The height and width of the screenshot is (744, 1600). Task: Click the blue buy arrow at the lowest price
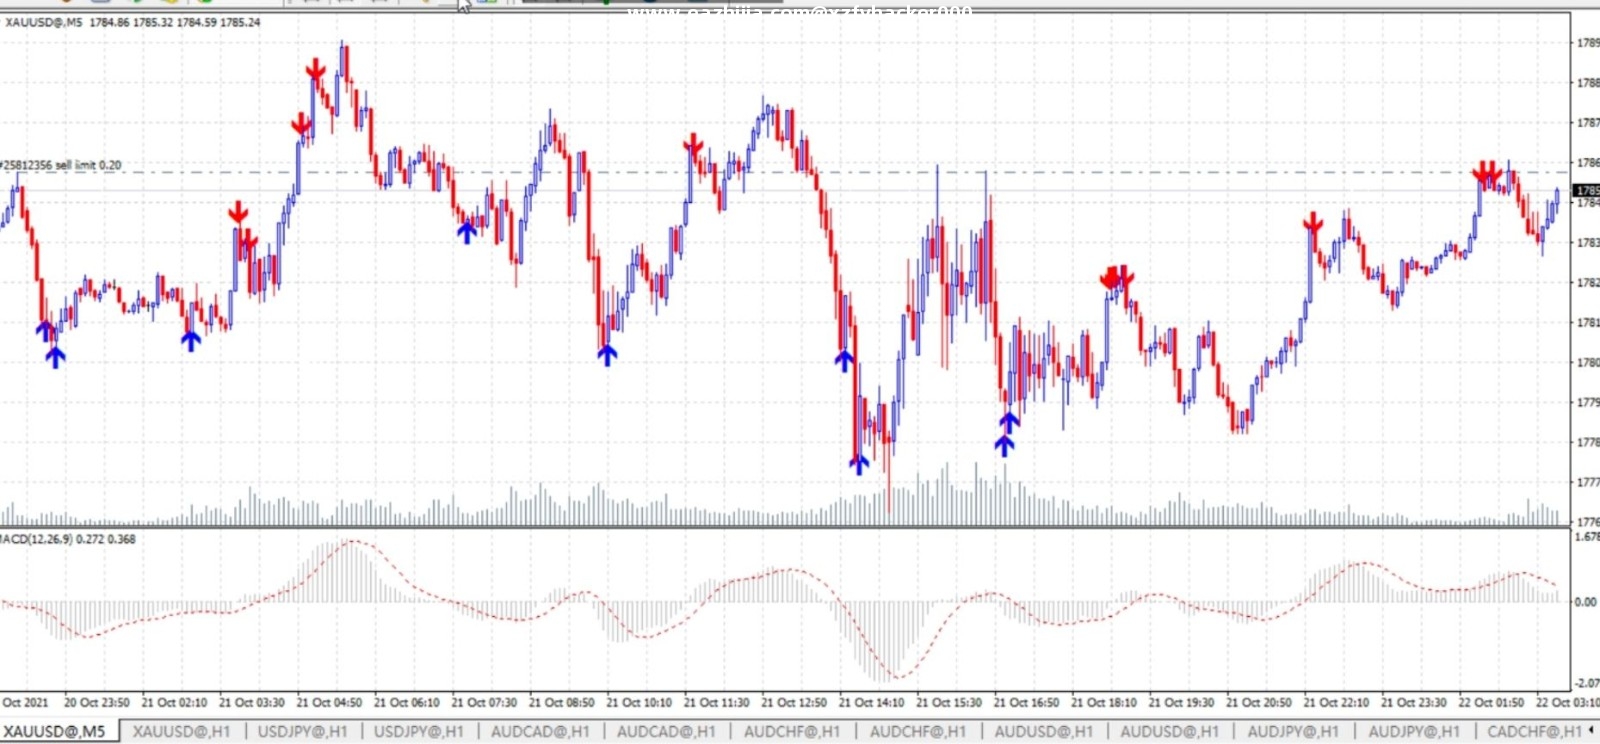859,464
